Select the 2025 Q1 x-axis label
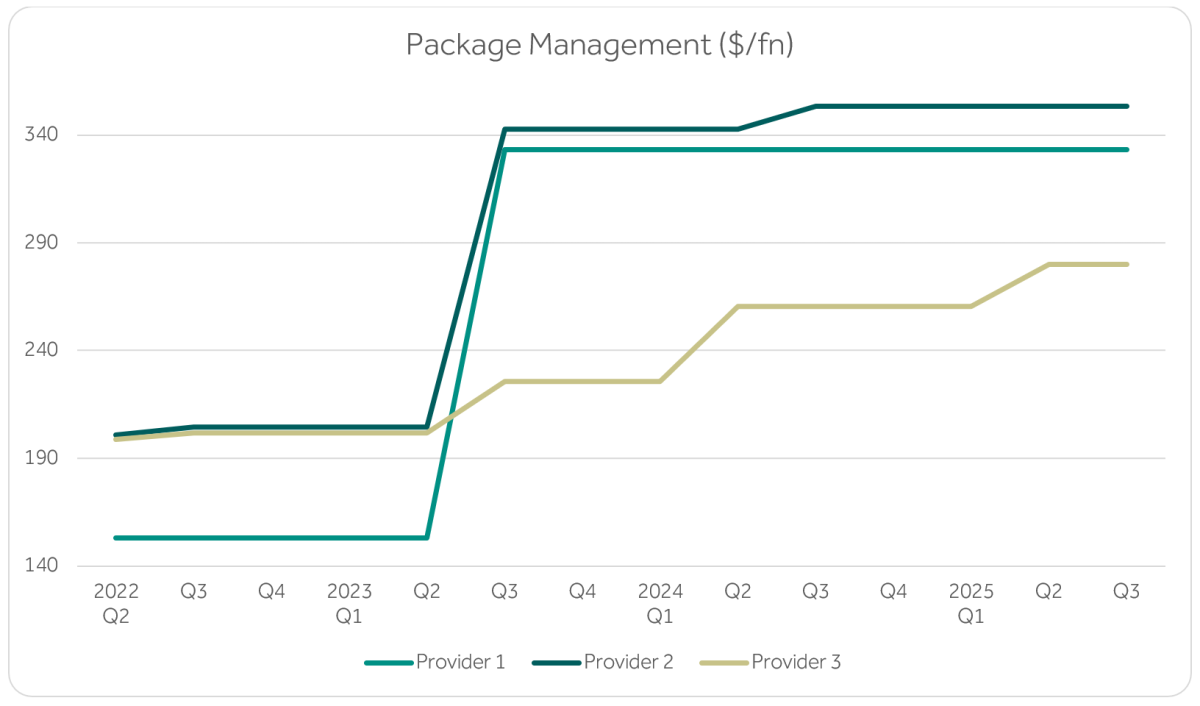The image size is (1200, 706). [971, 603]
